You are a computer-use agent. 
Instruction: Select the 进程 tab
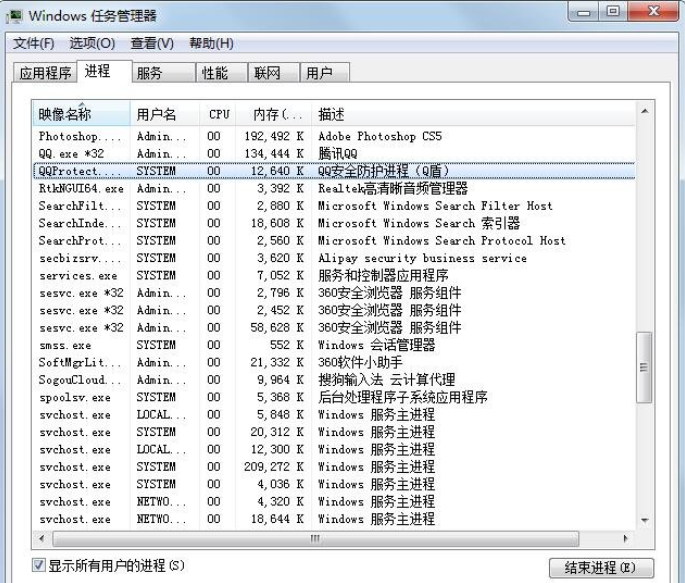[x=104, y=71]
